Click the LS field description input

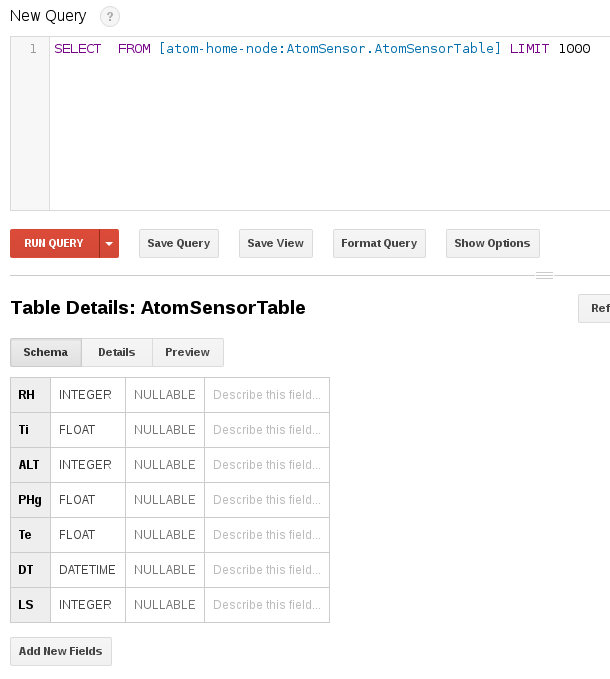[266, 605]
